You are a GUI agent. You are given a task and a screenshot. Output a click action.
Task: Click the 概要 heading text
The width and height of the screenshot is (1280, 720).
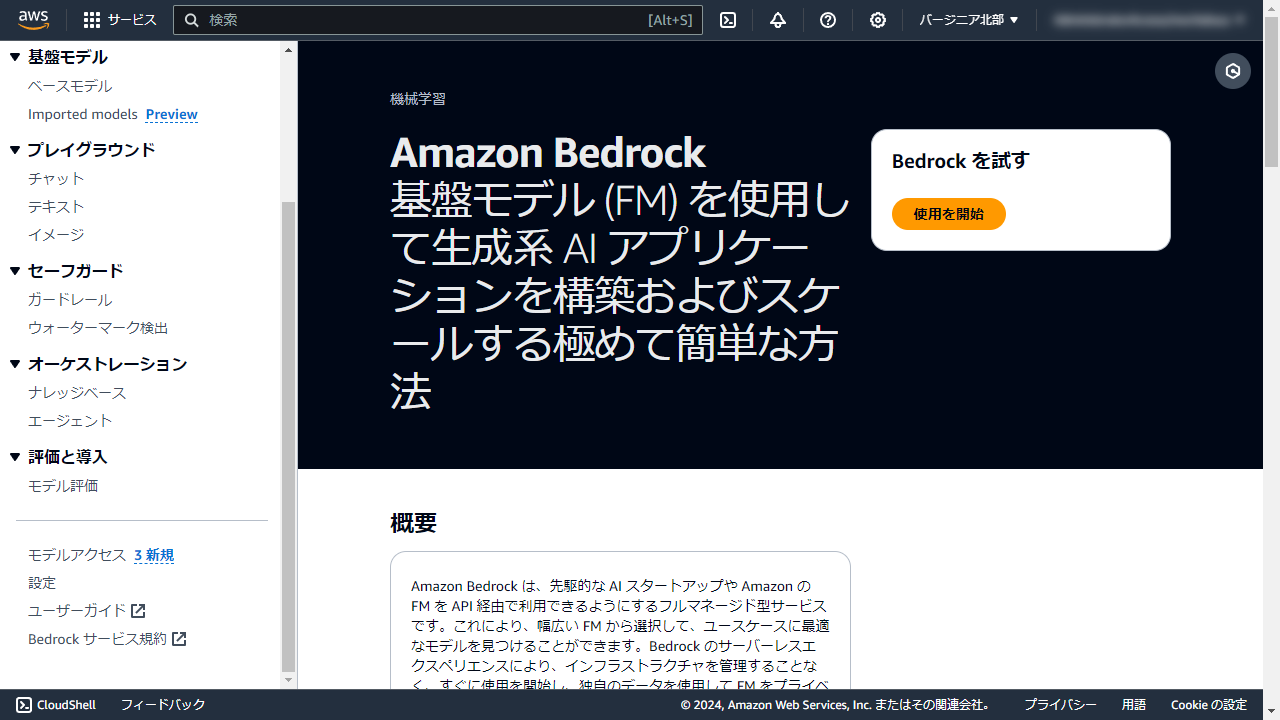(413, 523)
